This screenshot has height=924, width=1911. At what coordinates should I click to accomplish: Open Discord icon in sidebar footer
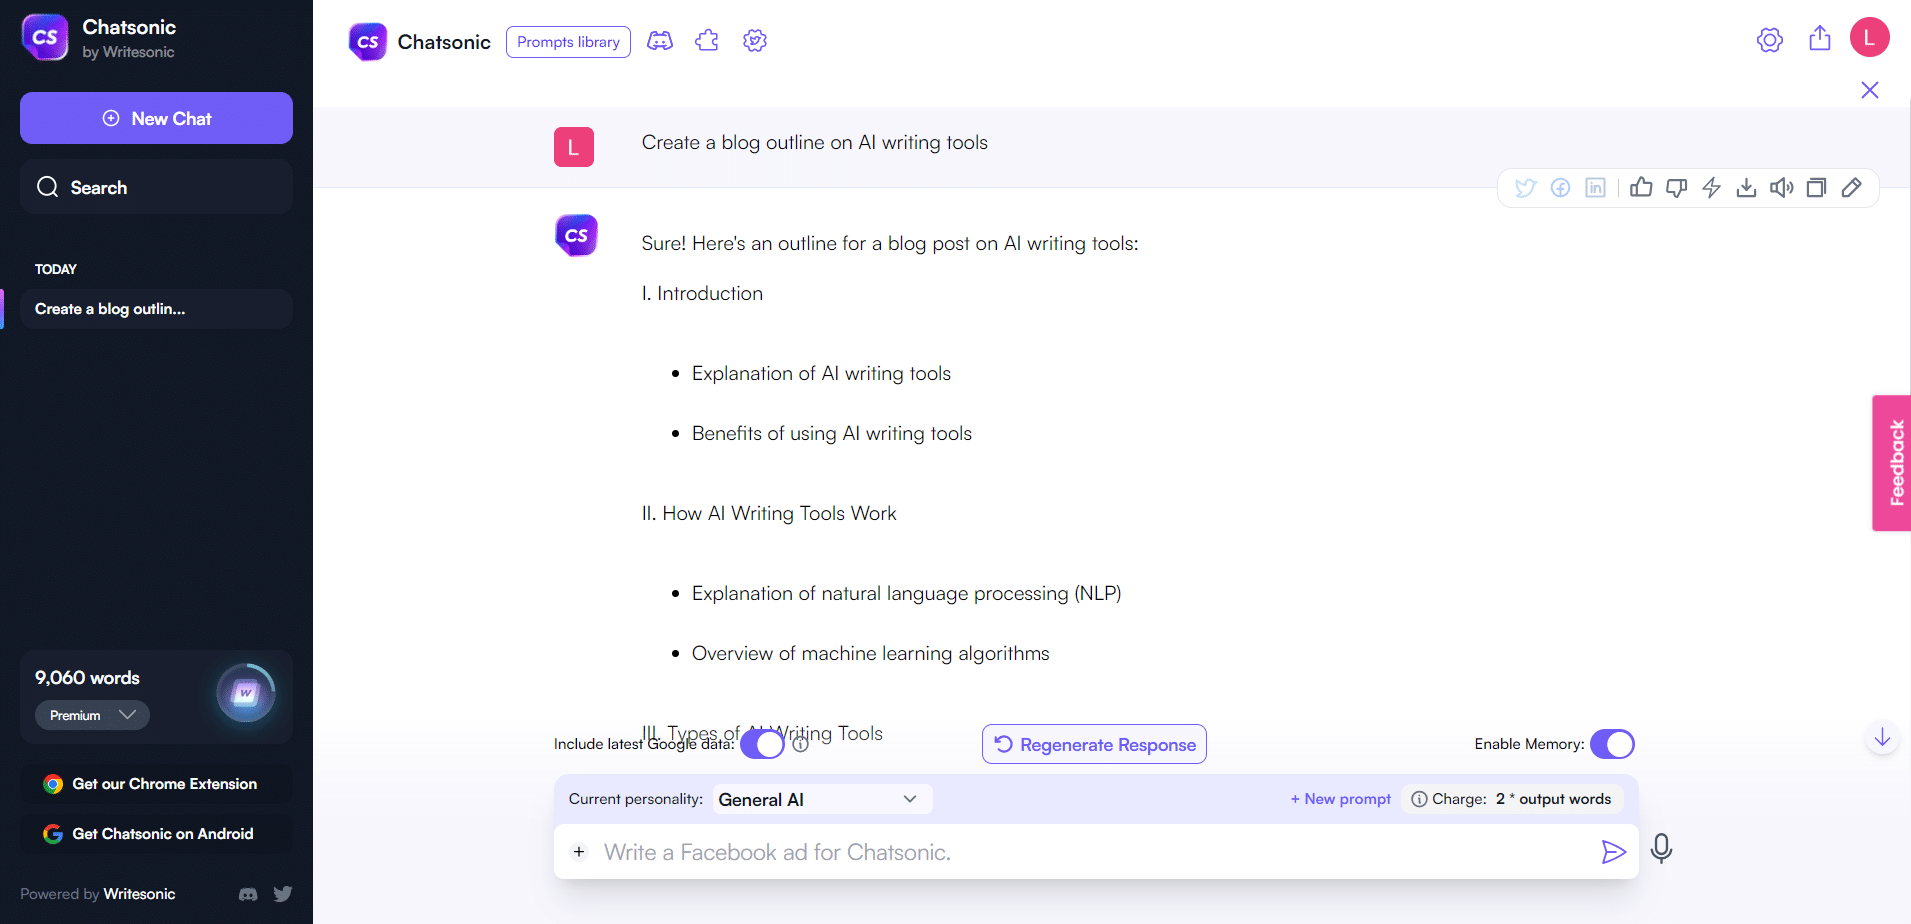pyautogui.click(x=248, y=894)
